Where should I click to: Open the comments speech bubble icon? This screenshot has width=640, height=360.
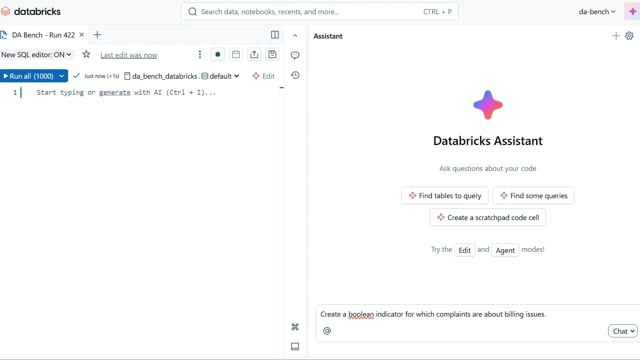pos(295,55)
